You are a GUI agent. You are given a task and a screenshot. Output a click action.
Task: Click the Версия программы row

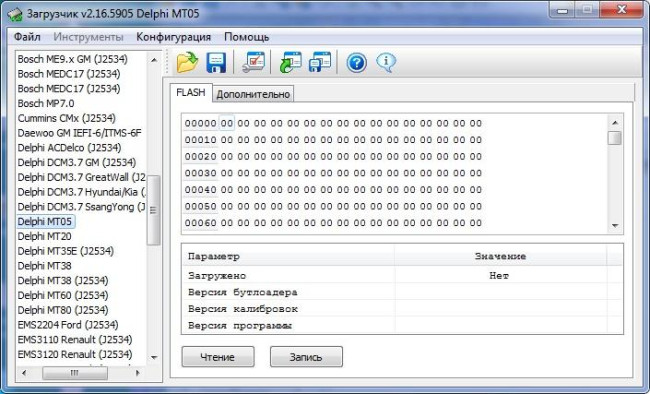pos(402,325)
